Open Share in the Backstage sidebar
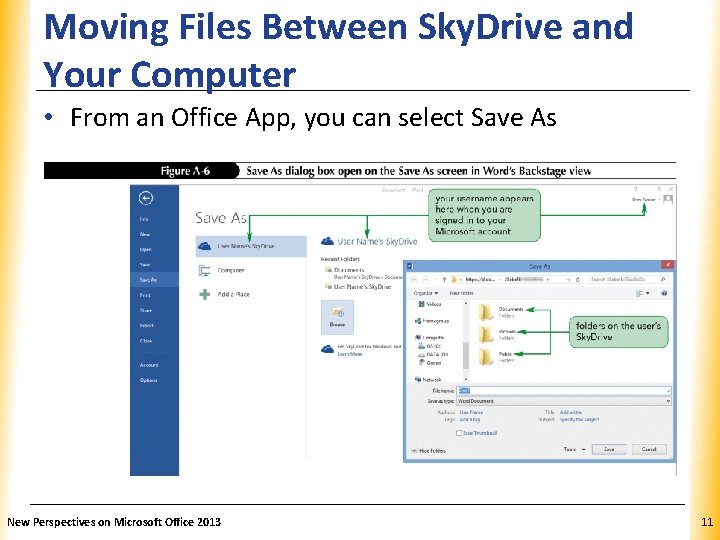This screenshot has width=720, height=540. pos(146,310)
